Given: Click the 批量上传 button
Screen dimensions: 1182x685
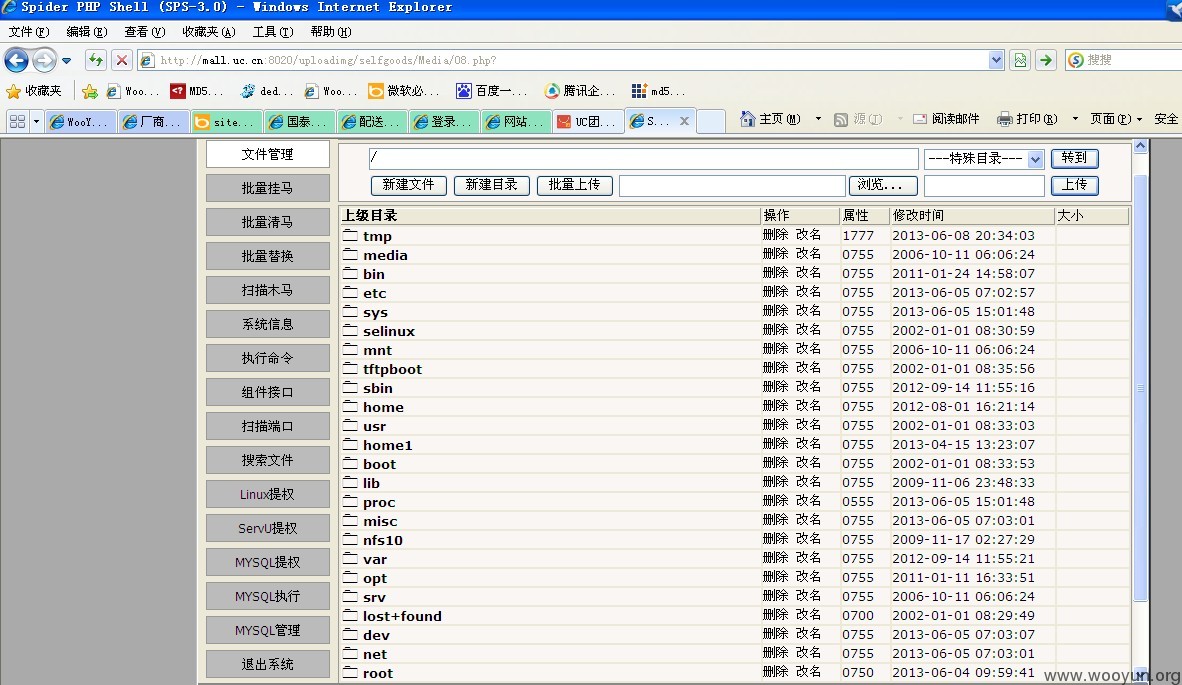Looking at the screenshot, I should (x=574, y=185).
